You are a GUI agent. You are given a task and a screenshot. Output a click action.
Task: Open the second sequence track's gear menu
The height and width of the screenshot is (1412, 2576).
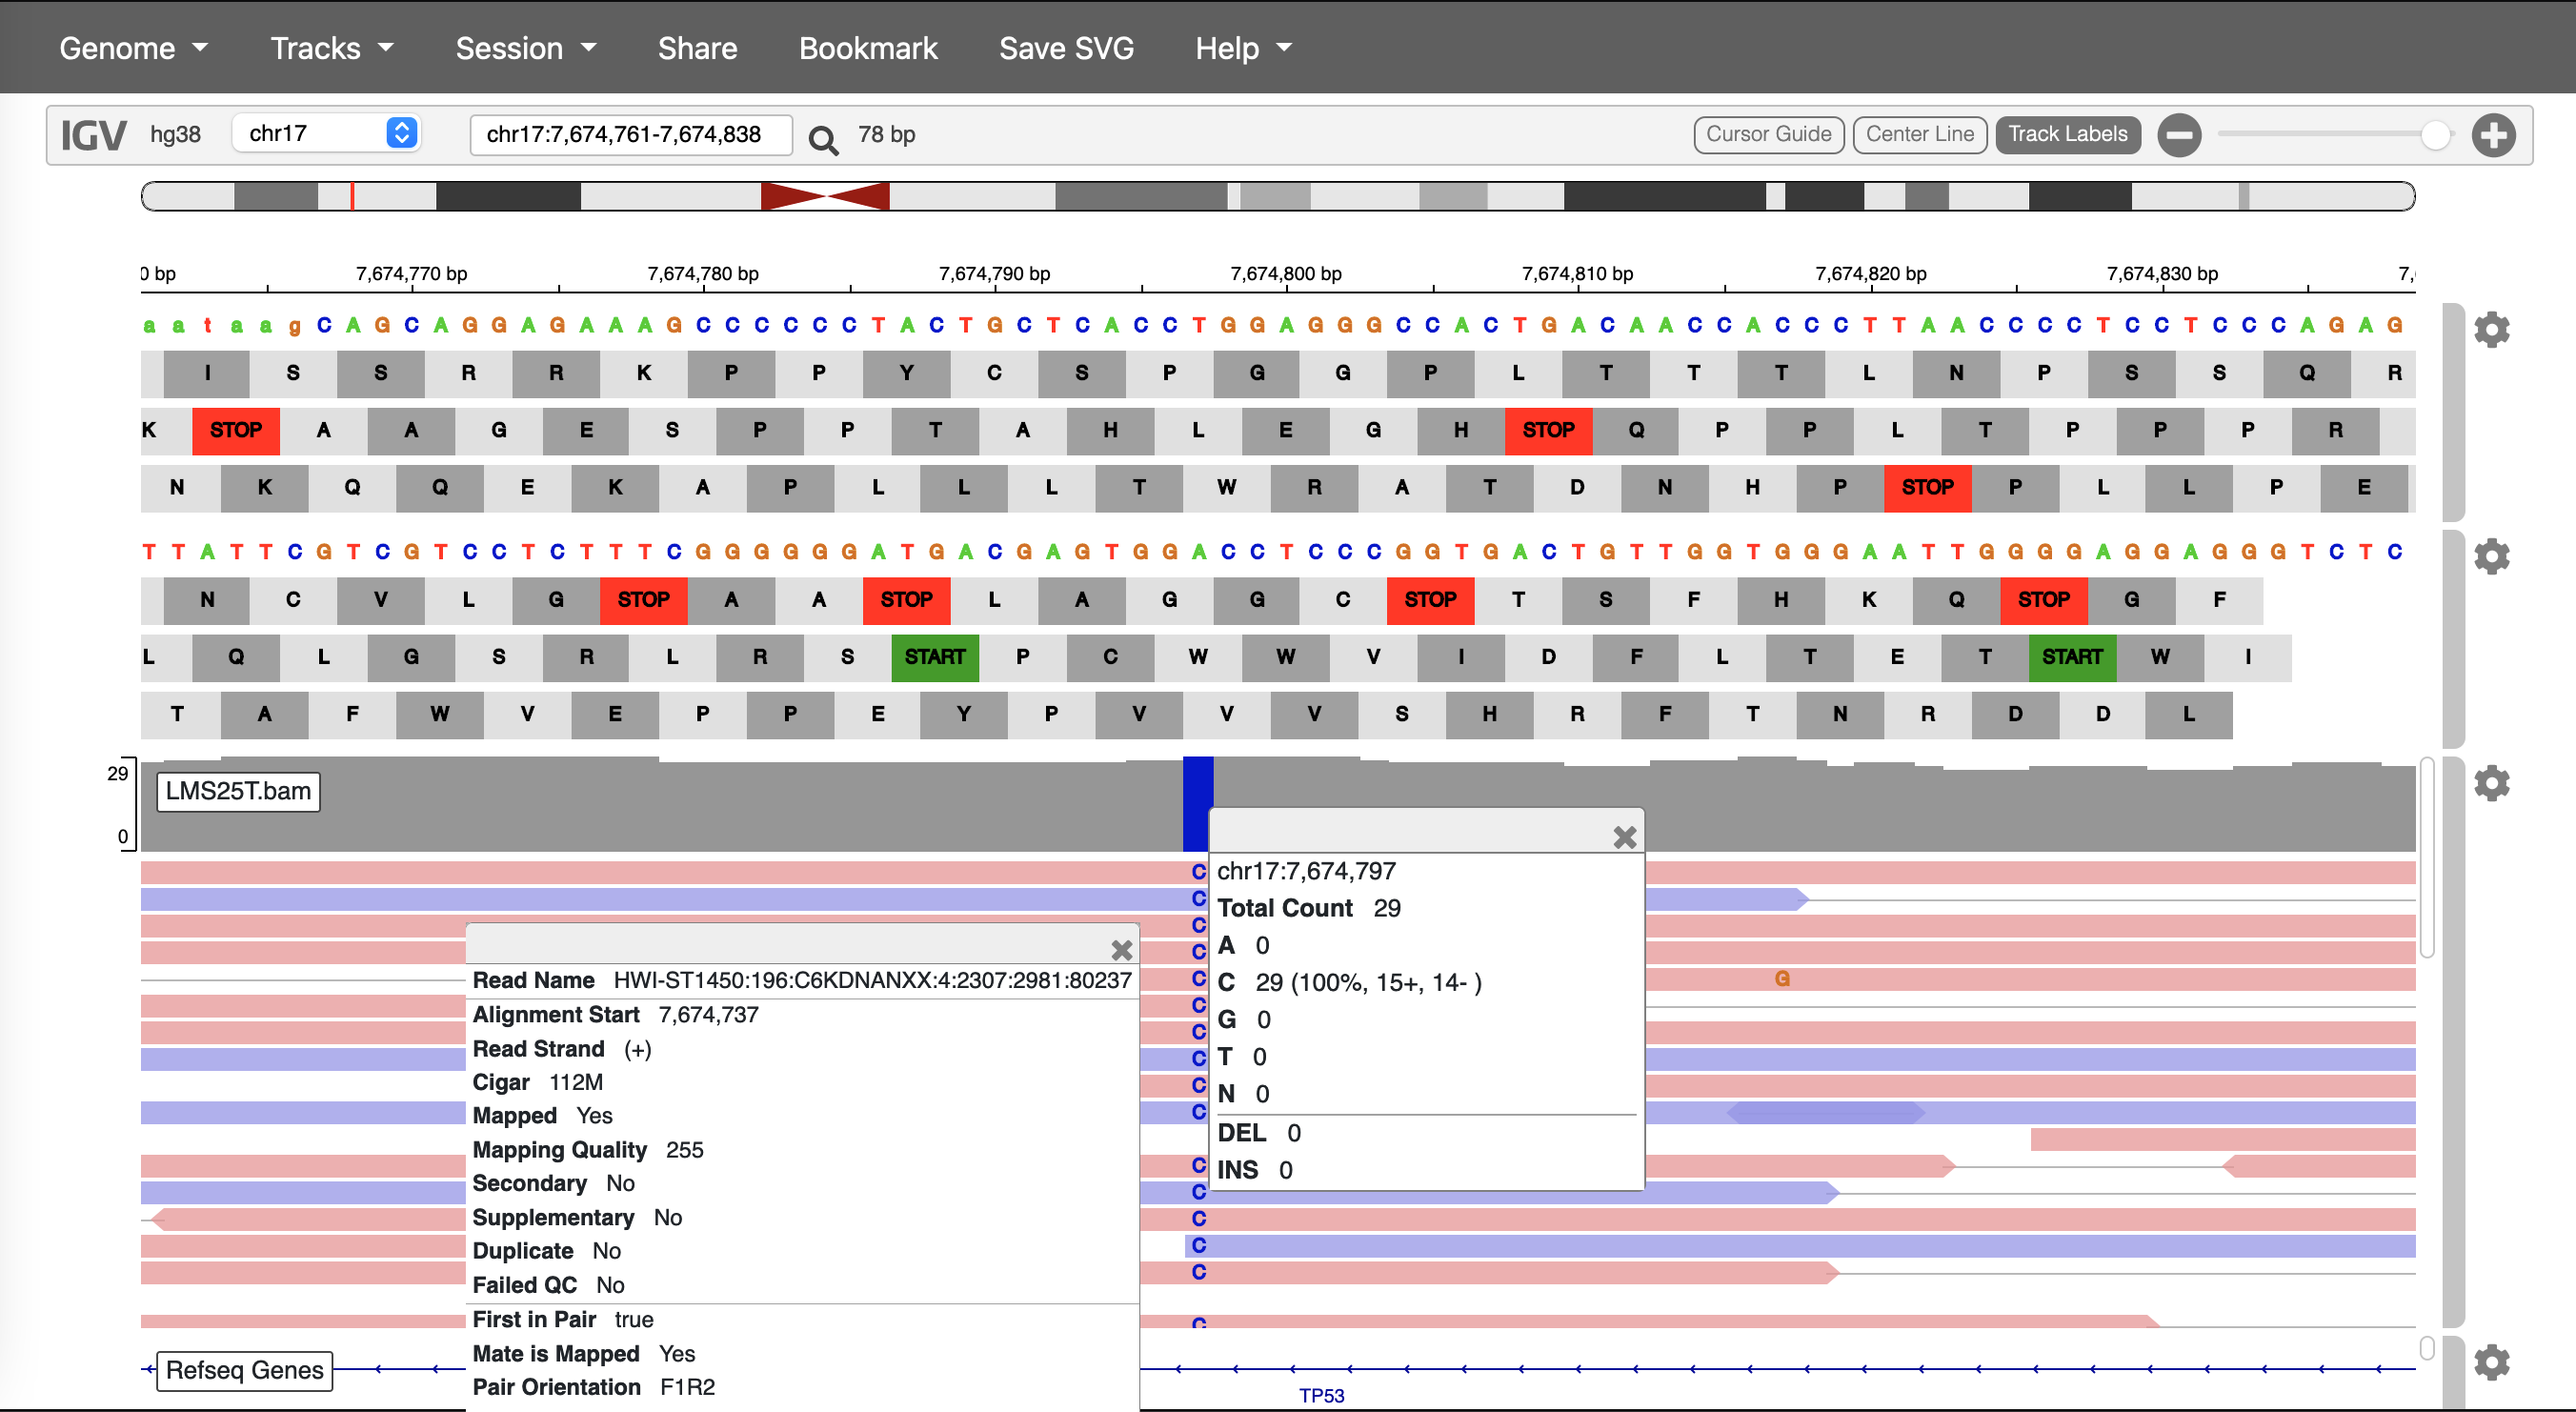click(2491, 556)
